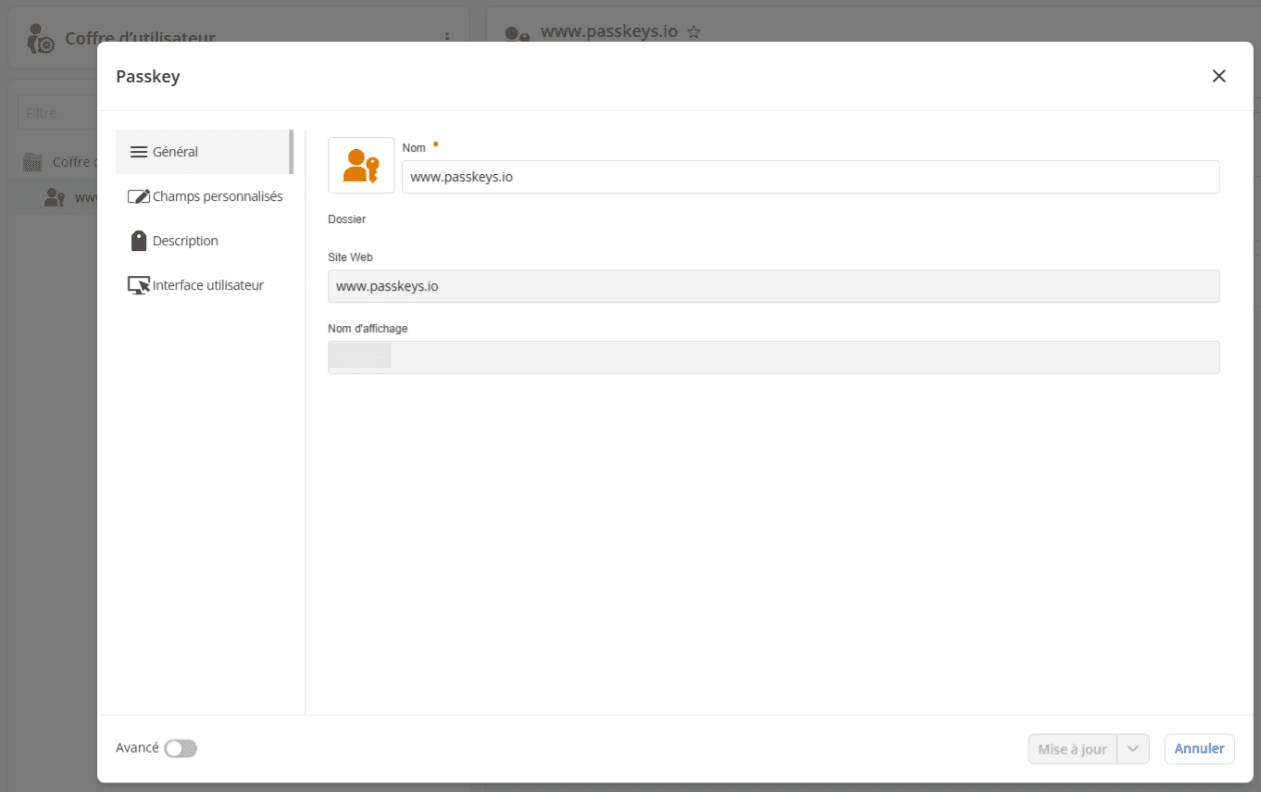Click the Mise à jour button
Viewport: 1261px width, 792px height.
coord(1072,749)
